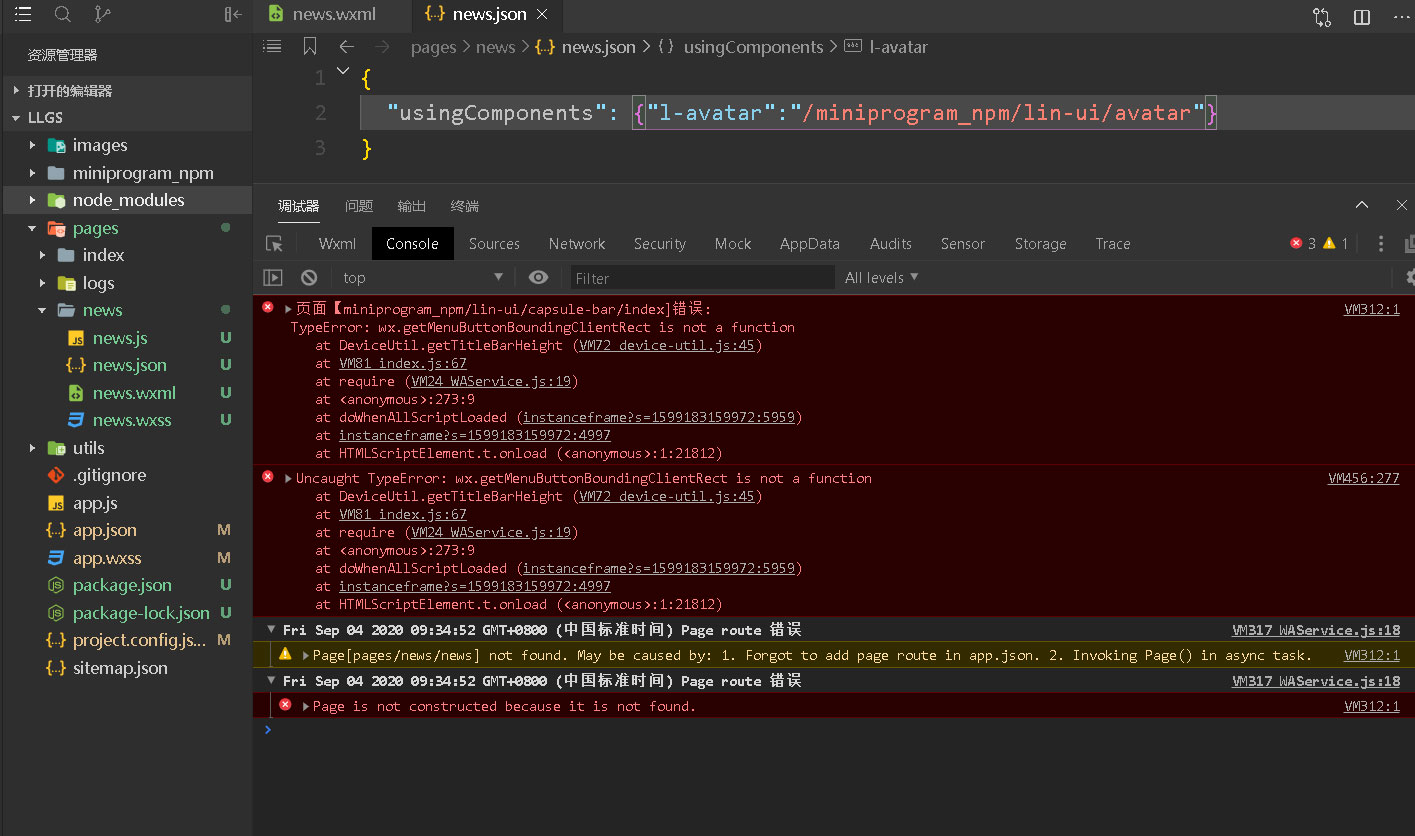Viewport: 1415px width, 836px height.
Task: Expand the capsule-bar error message arrow
Action: click(289, 309)
